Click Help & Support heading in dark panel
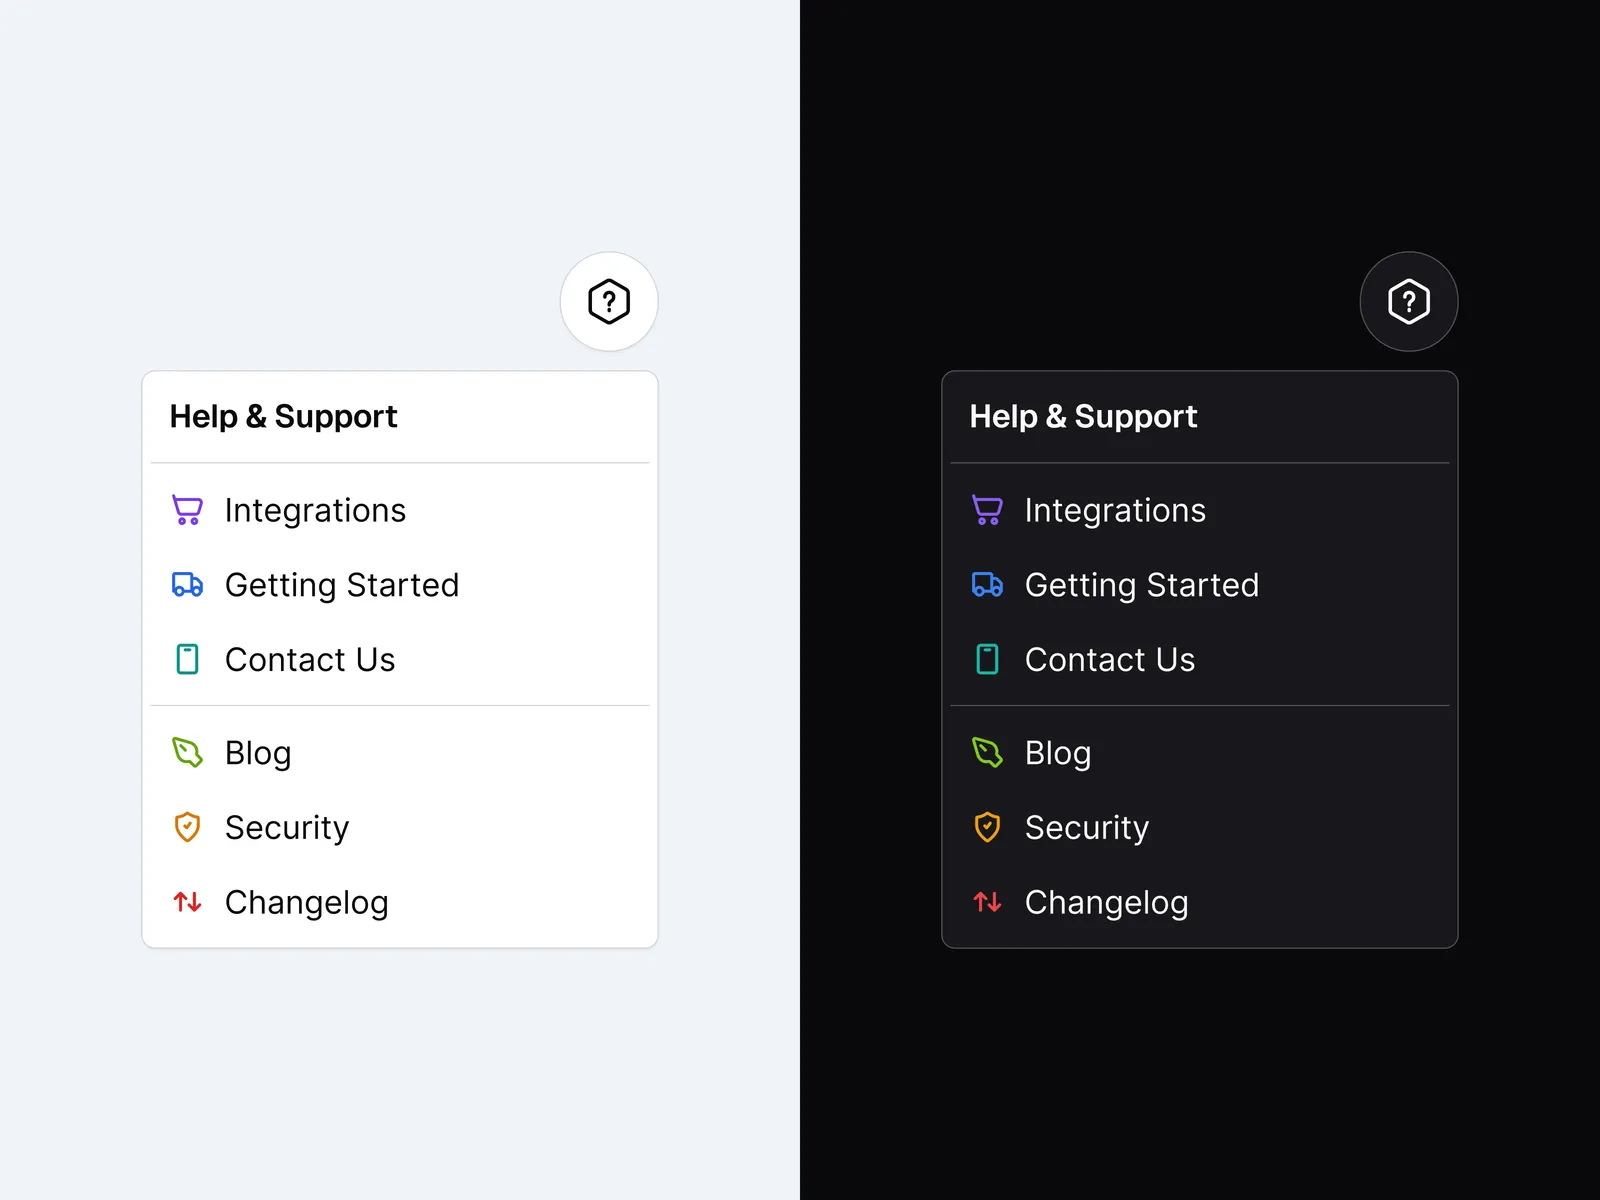The image size is (1600, 1200). coord(1083,416)
